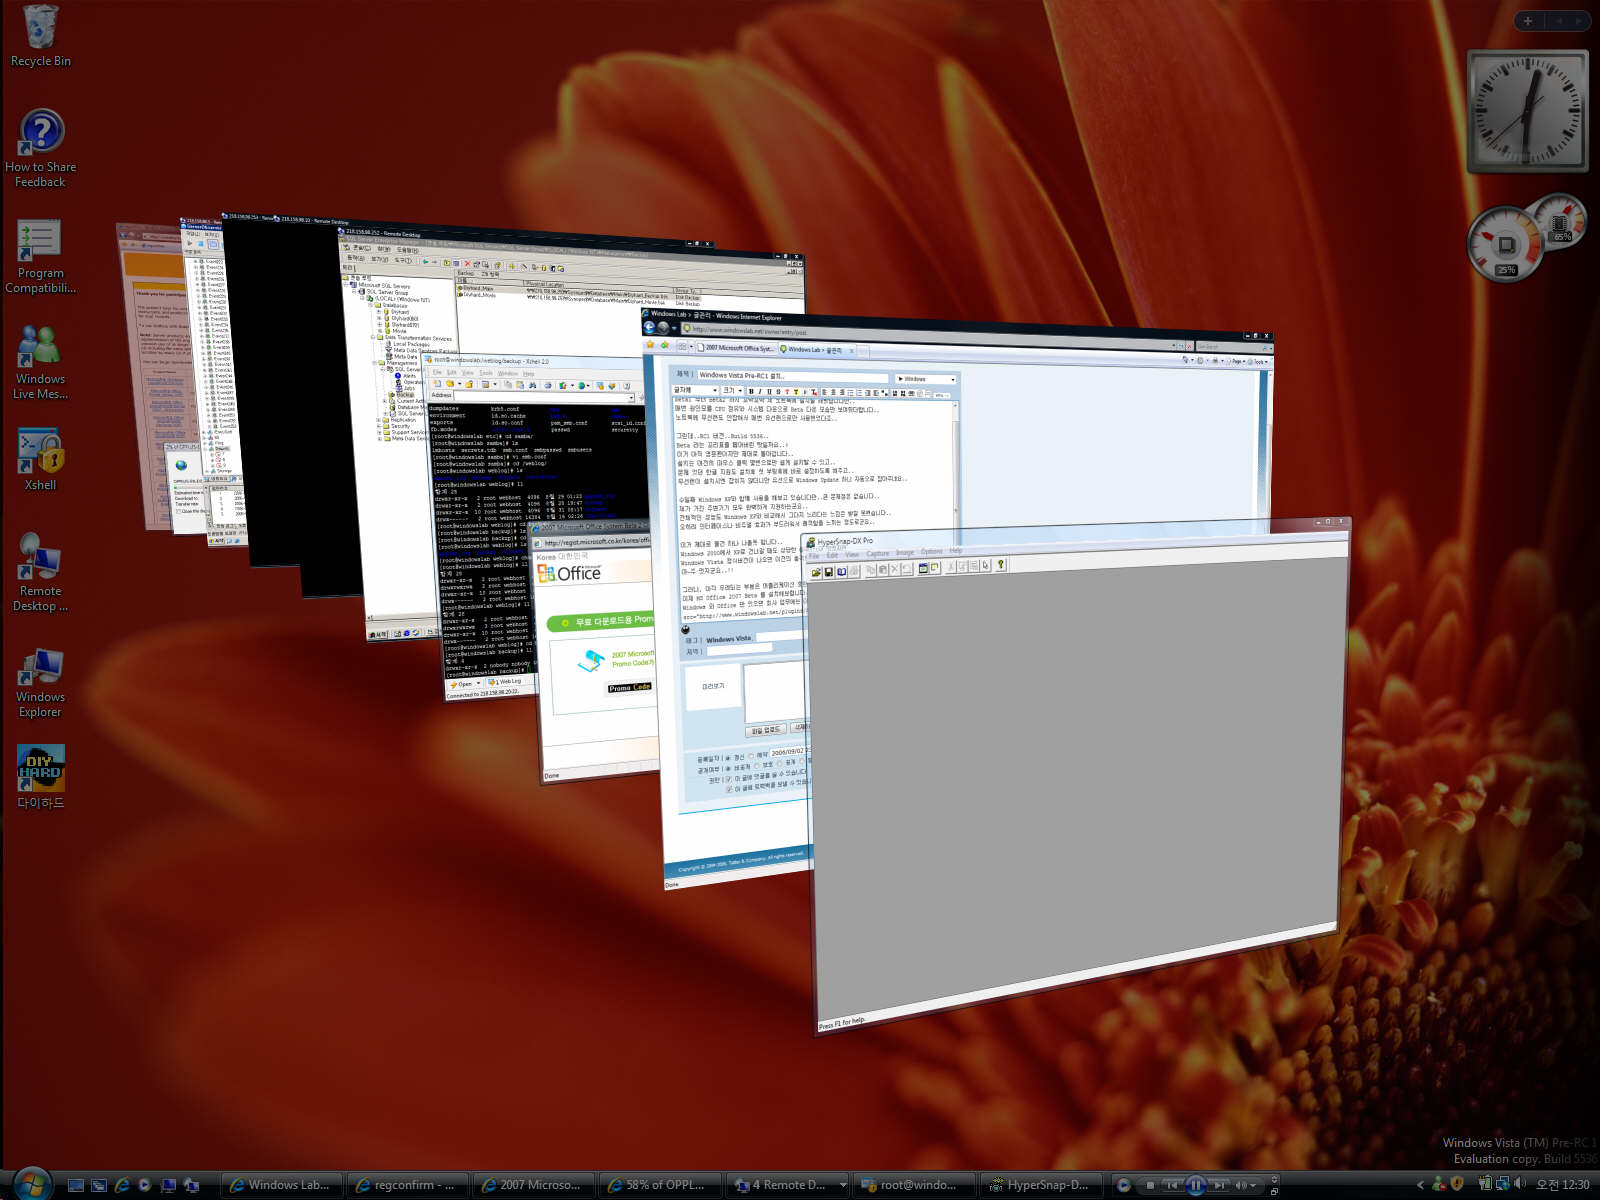Viewport: 1600px width, 1200px height.
Task: Switch to root@windo Xshell taskbar button
Action: [x=912, y=1185]
